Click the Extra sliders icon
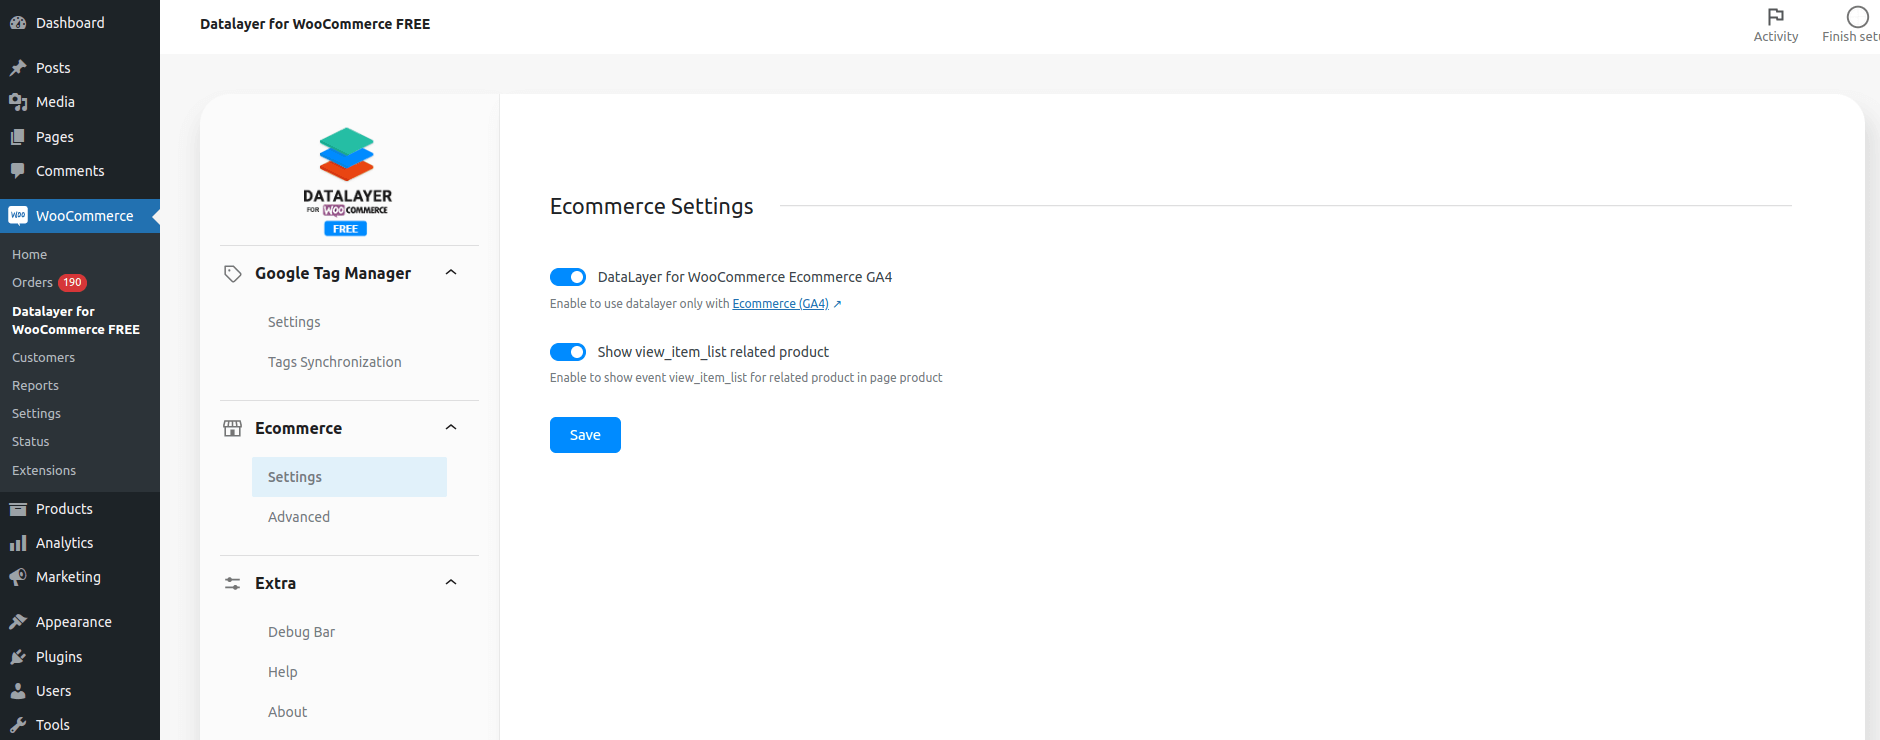This screenshot has width=1880, height=740. point(233,583)
